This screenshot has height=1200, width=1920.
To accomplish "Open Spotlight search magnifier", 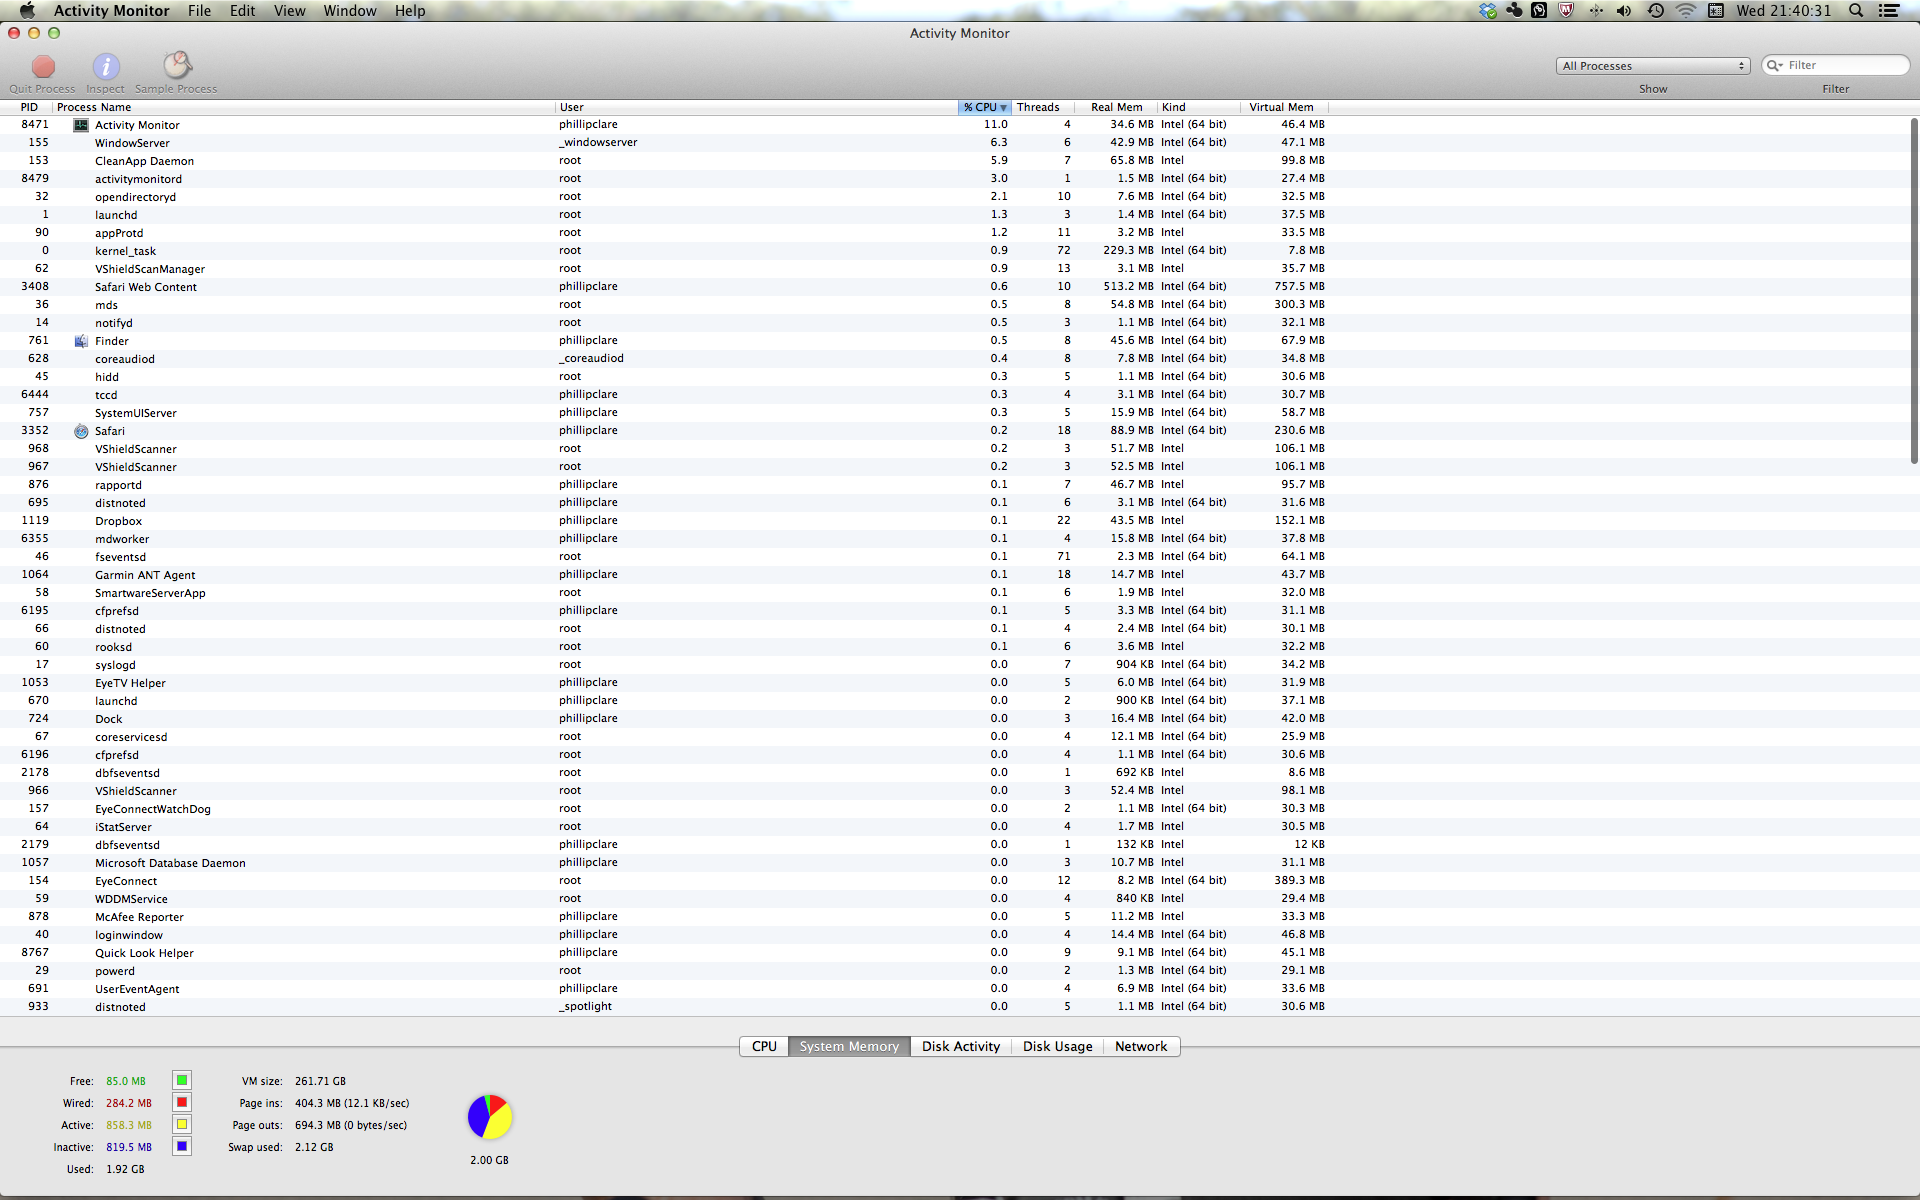I will click(x=1856, y=11).
